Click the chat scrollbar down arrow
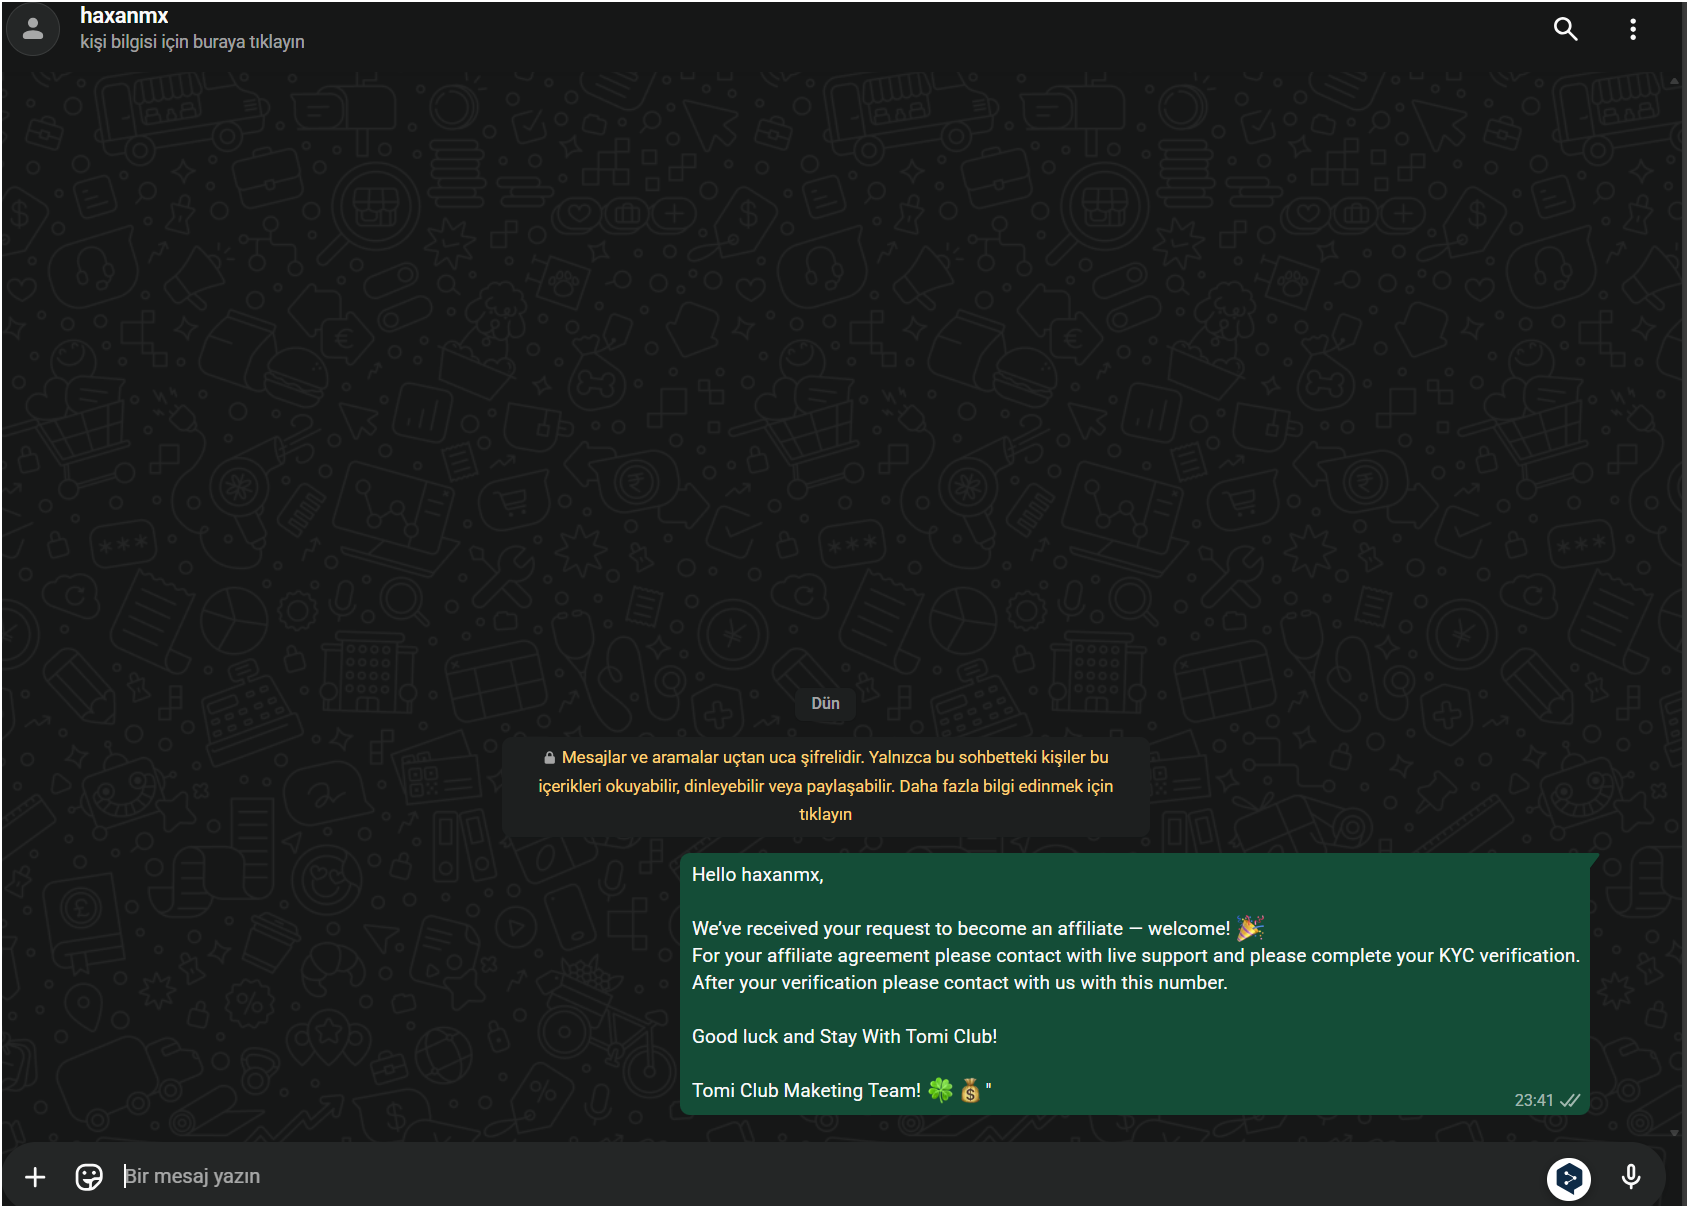 1675,1133
